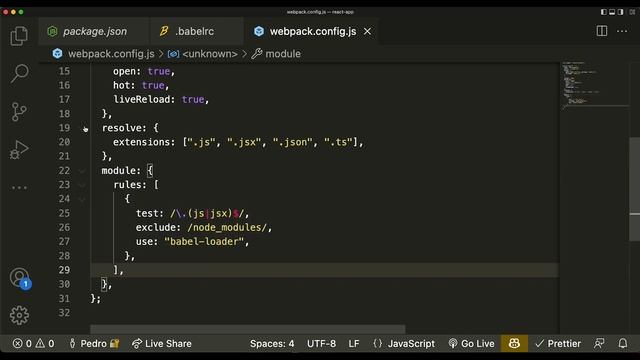Place cursor on "babel-loader" string
The height and width of the screenshot is (360, 640).
204,242
